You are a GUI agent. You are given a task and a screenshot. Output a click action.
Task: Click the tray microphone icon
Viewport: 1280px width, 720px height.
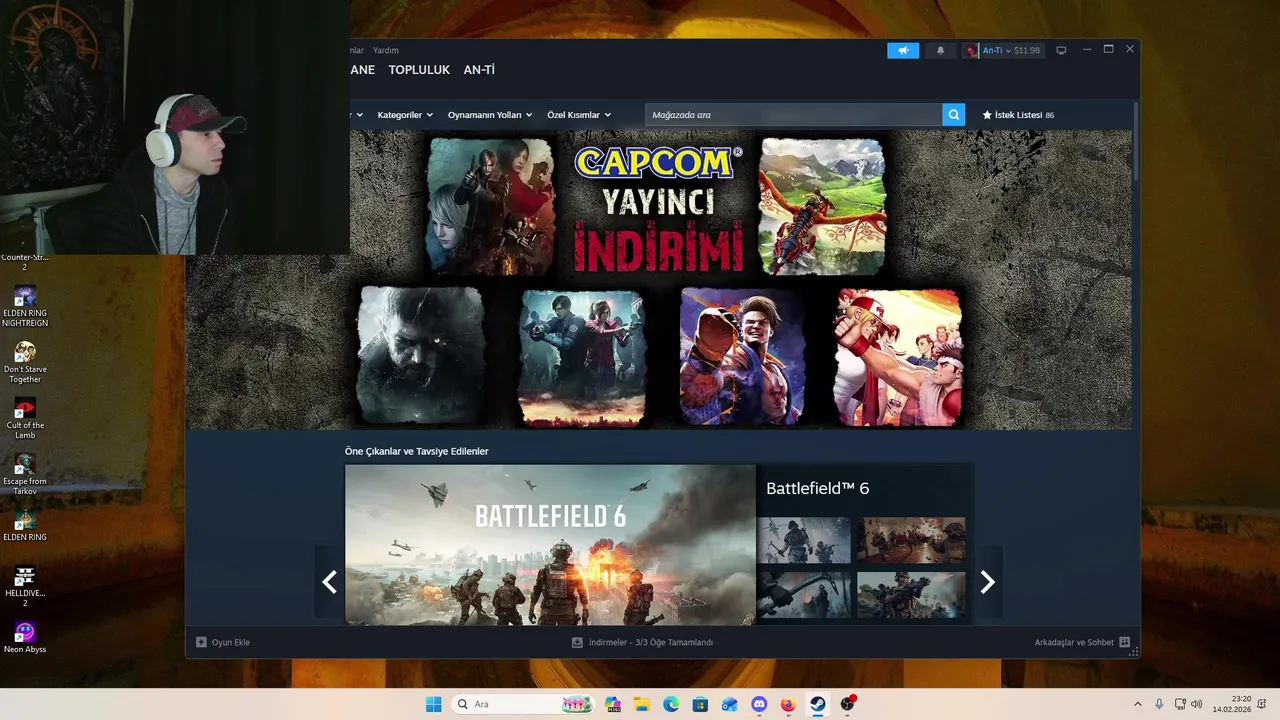pos(1159,704)
